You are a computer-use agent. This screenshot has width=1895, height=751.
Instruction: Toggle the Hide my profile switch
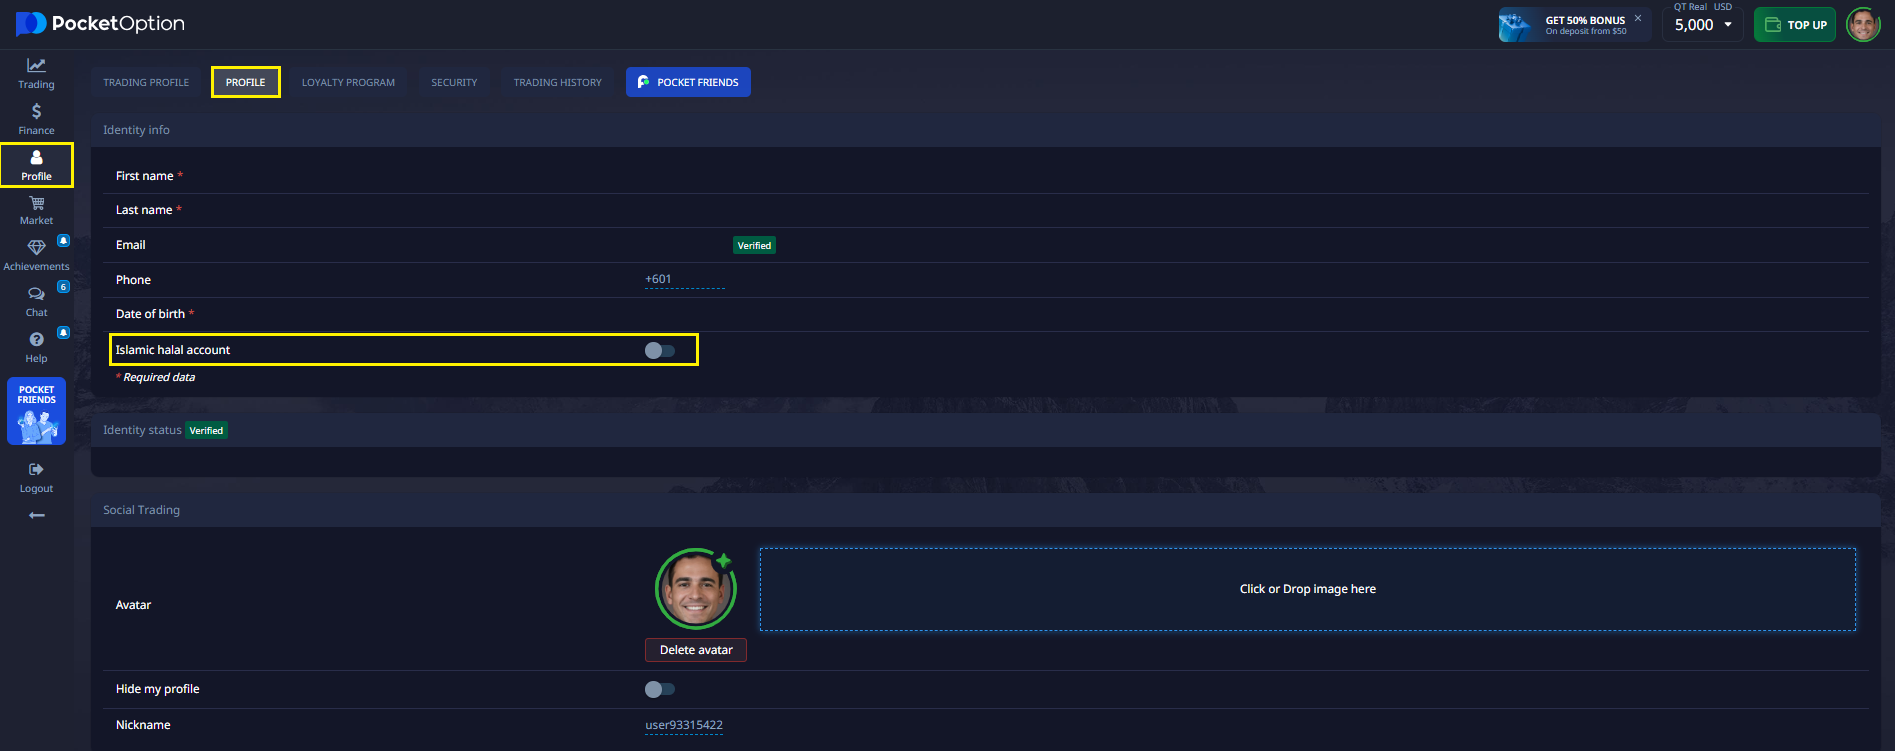click(660, 689)
